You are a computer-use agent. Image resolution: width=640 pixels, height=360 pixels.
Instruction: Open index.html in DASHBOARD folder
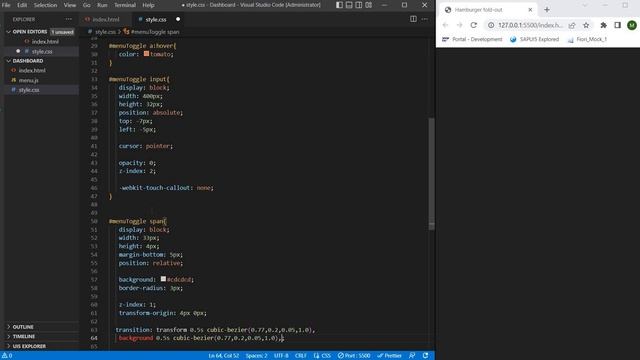pos(32,70)
